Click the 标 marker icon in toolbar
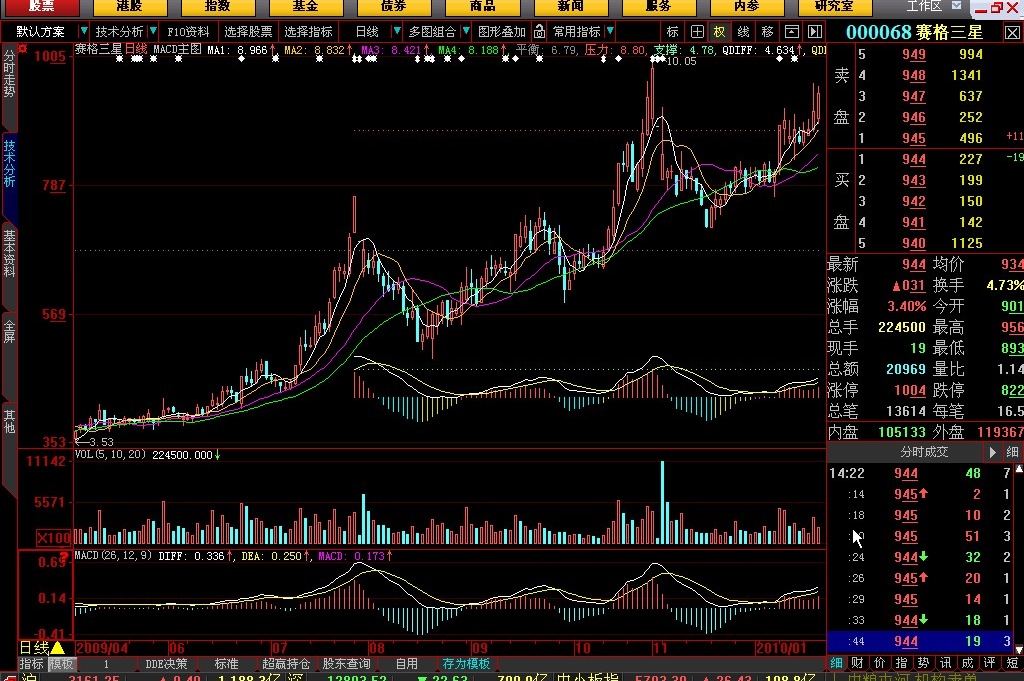1024x681 pixels. (x=673, y=31)
